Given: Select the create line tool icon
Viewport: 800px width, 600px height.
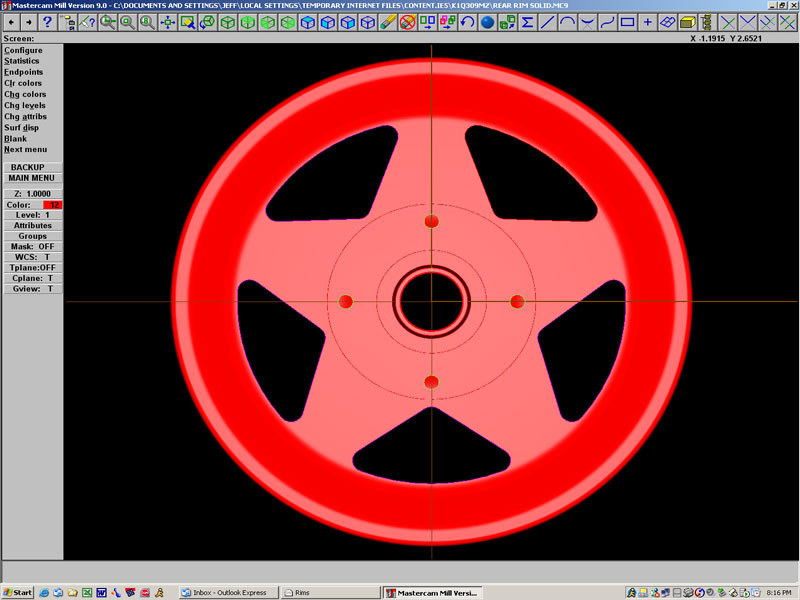Looking at the screenshot, I should pos(547,22).
